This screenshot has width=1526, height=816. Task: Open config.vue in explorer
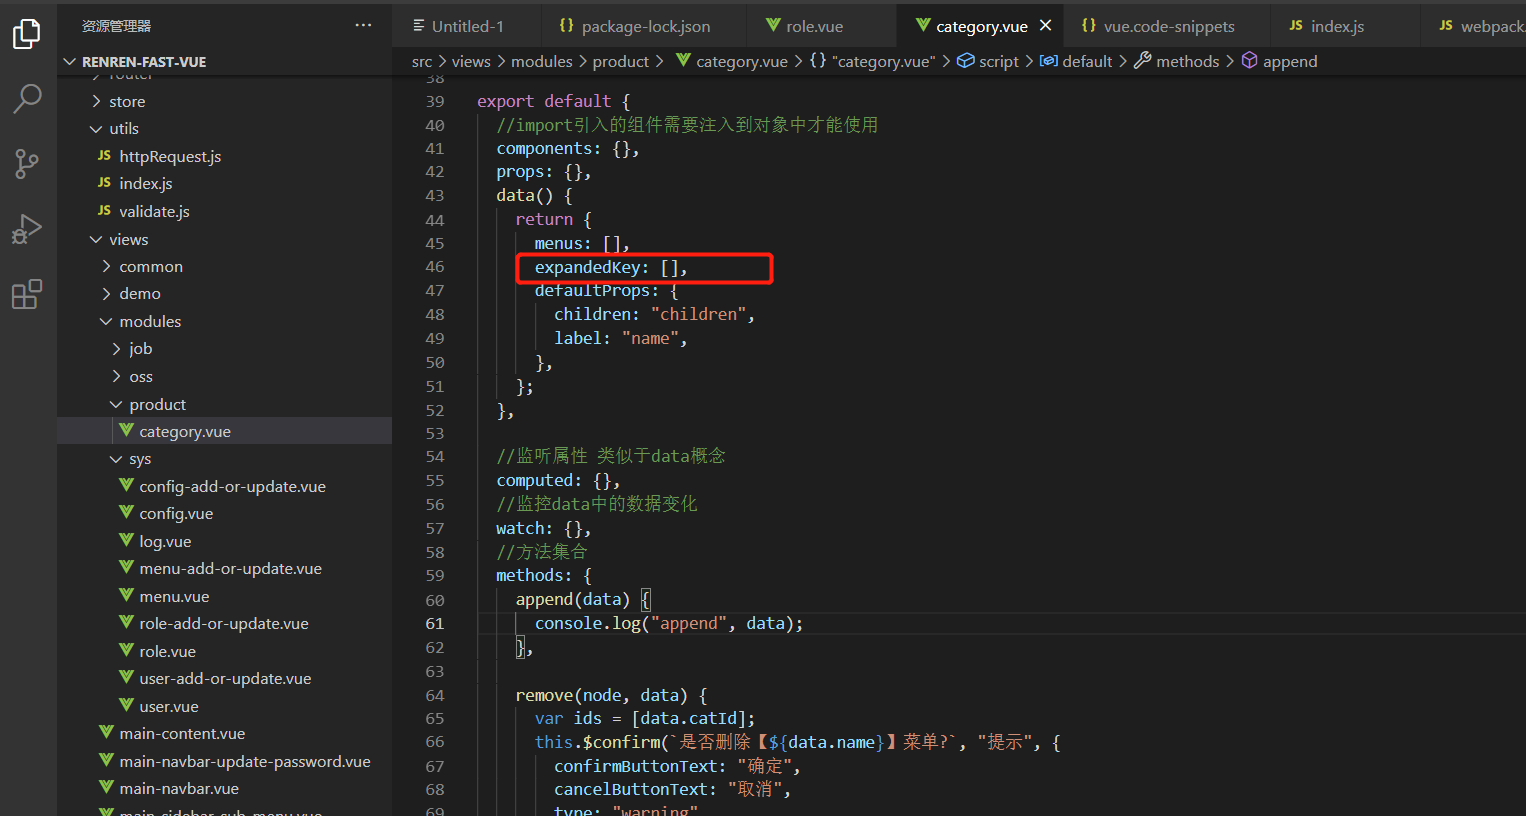pos(224,514)
